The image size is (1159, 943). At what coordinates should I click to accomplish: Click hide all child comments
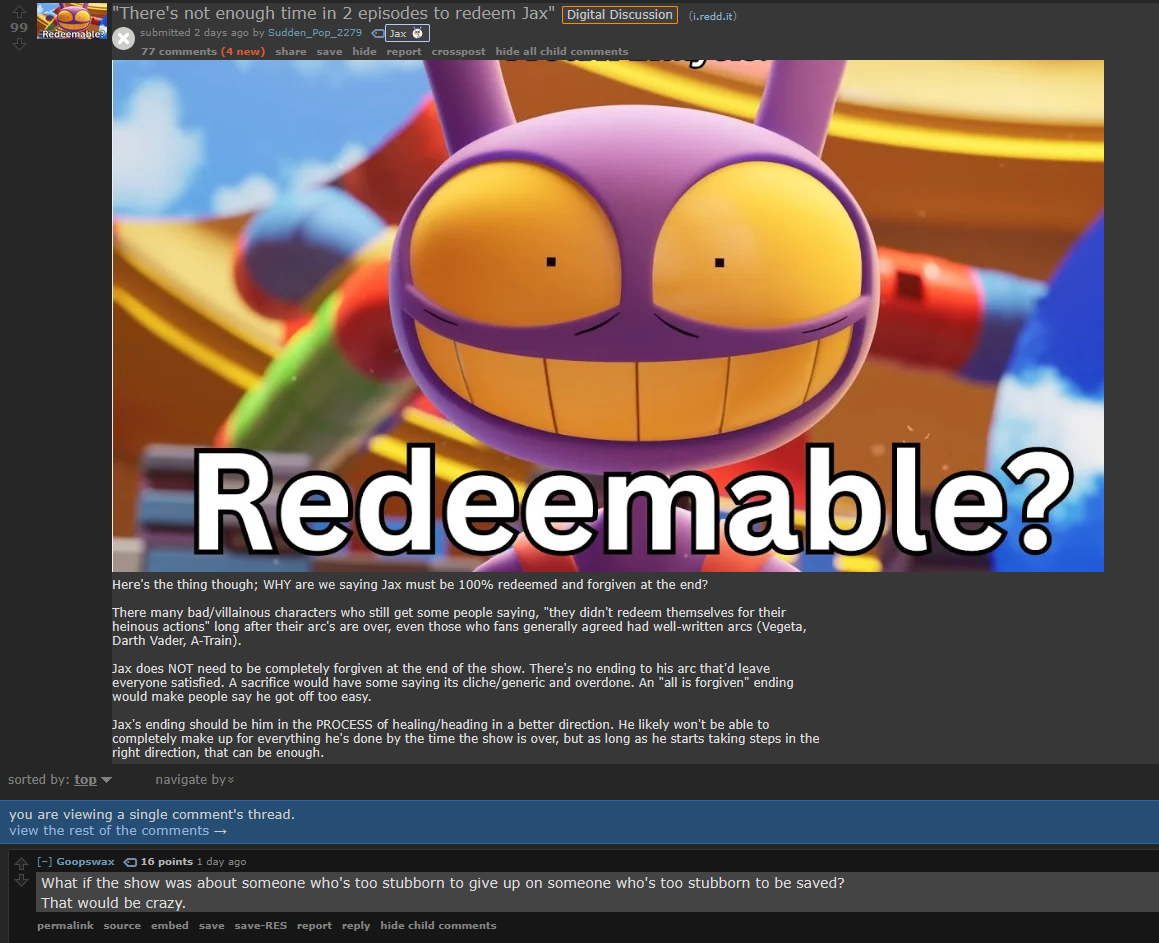(562, 52)
